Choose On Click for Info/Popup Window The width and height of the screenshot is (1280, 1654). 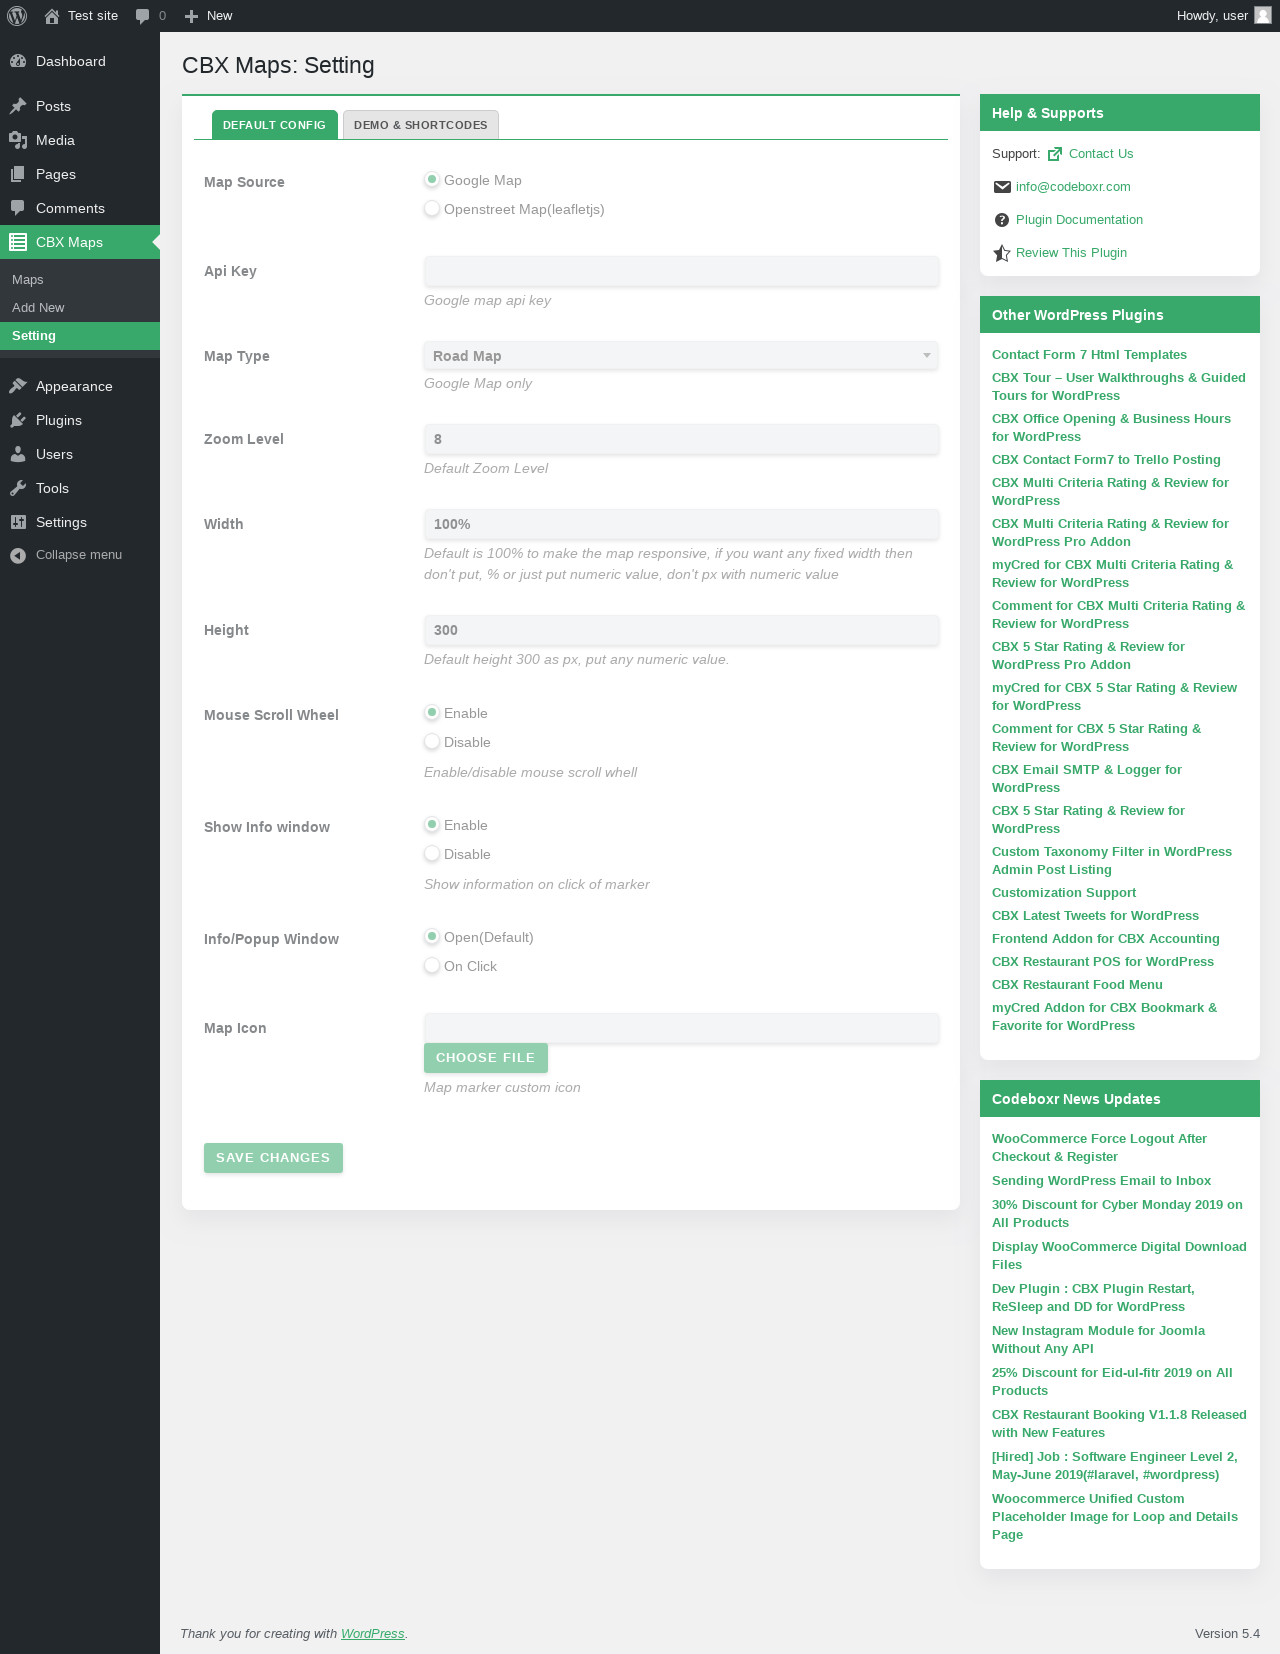click(432, 966)
